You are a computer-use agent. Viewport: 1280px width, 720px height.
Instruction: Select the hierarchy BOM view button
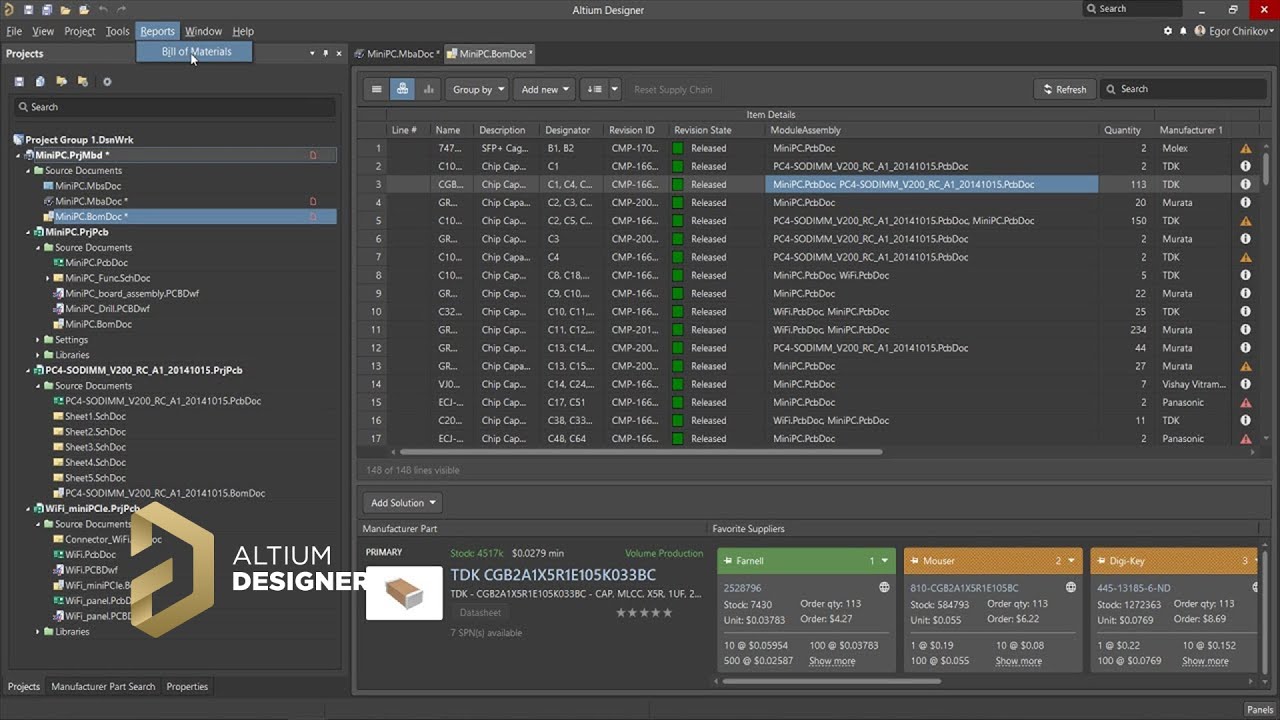pos(403,89)
